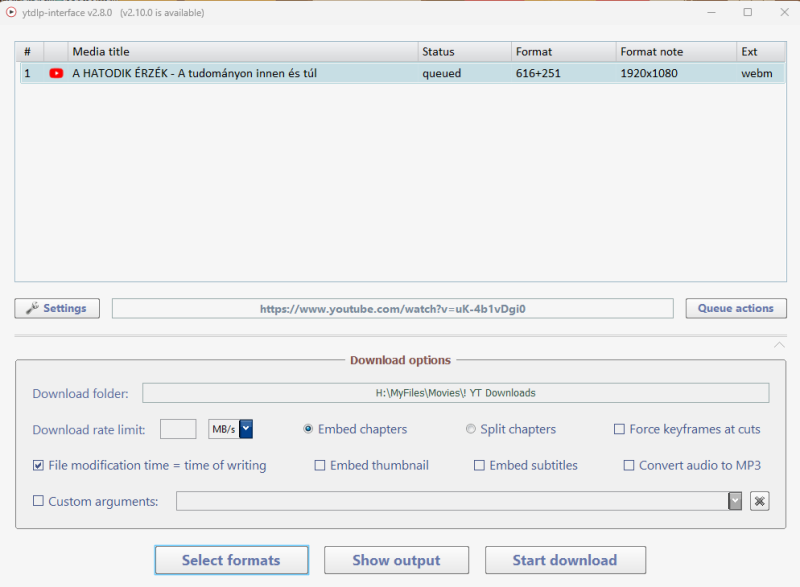Image resolution: width=800 pixels, height=587 pixels.
Task: Select the A HATODIK ÉRZÉK queue item title
Action: [194, 73]
